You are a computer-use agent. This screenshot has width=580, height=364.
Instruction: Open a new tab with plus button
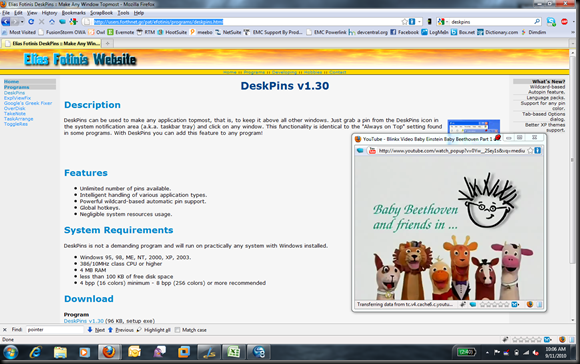(x=108, y=44)
